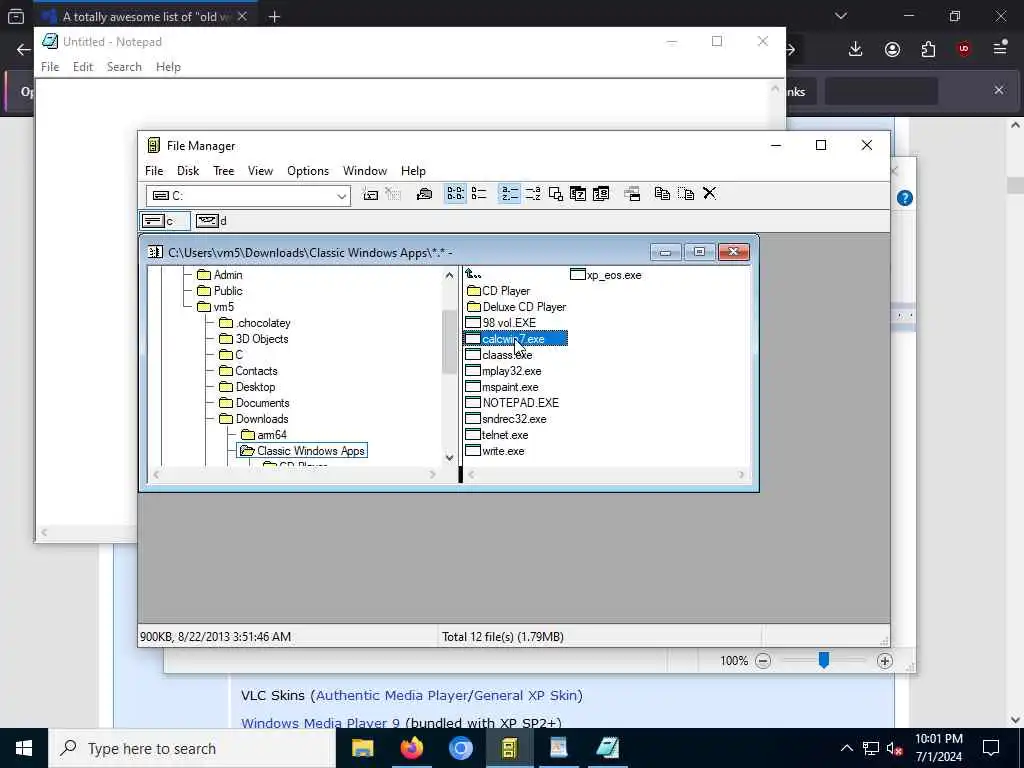Select the CD Player folder in file list

click(x=498, y=291)
